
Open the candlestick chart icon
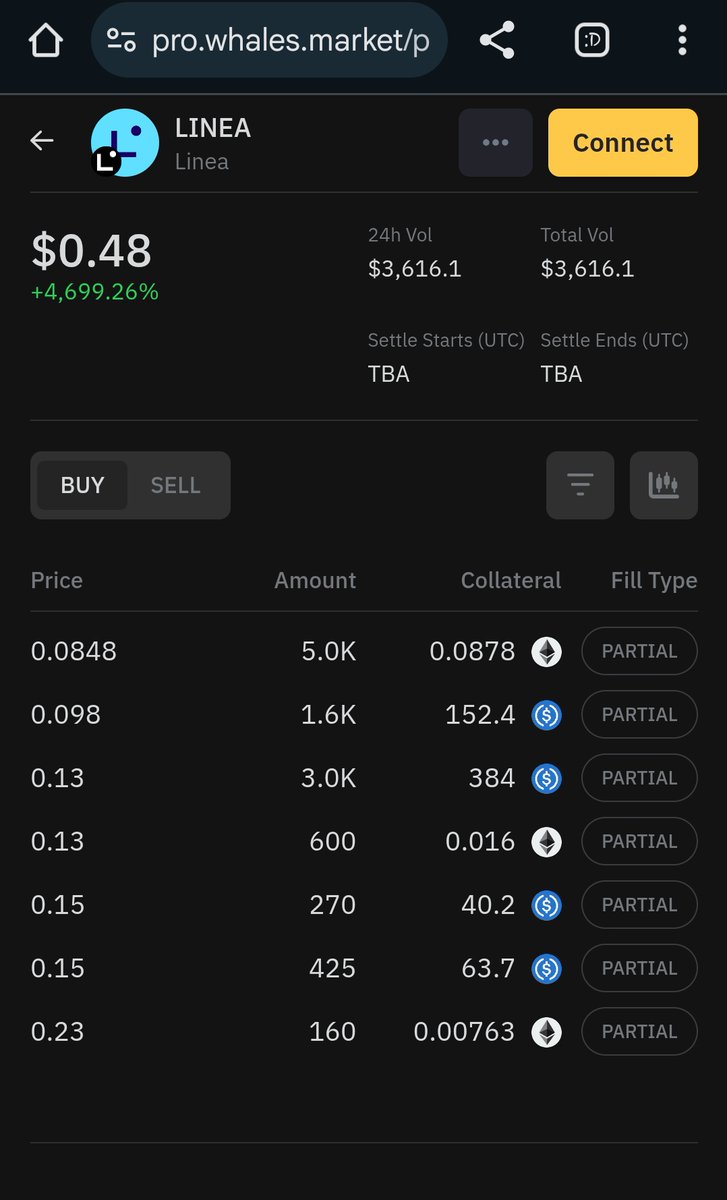click(664, 485)
